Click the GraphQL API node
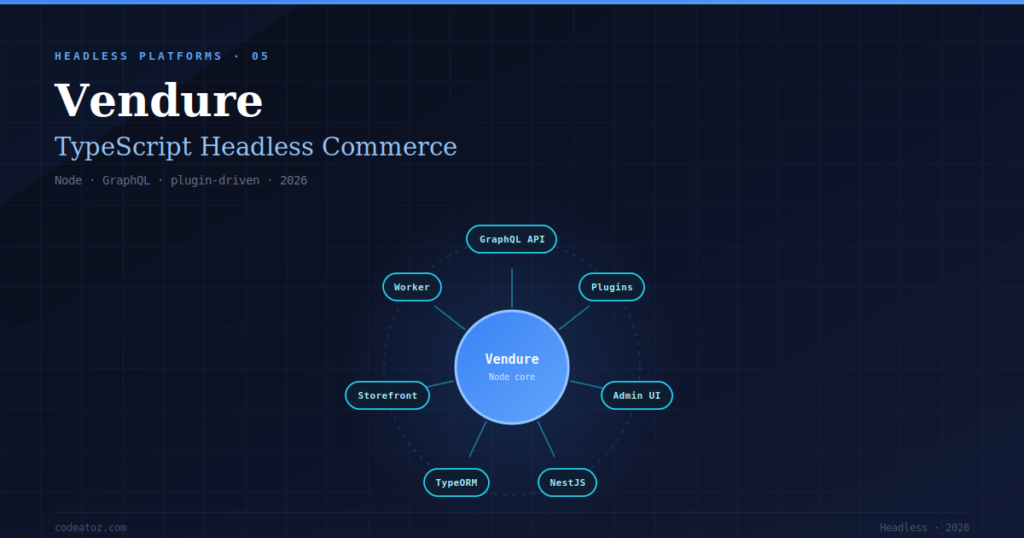The image size is (1024, 538). pos(511,239)
